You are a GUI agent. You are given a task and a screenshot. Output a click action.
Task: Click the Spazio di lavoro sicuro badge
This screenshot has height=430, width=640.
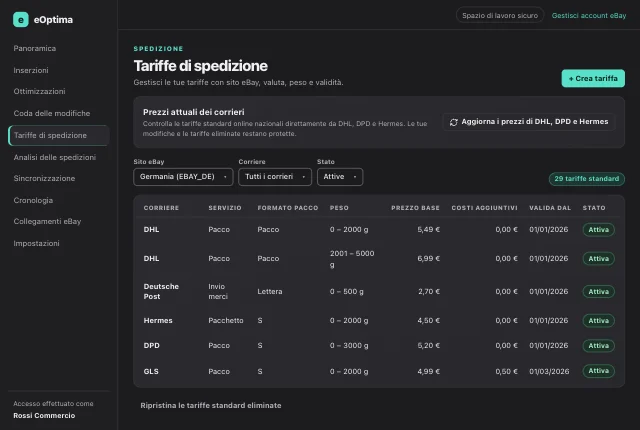pyautogui.click(x=500, y=16)
